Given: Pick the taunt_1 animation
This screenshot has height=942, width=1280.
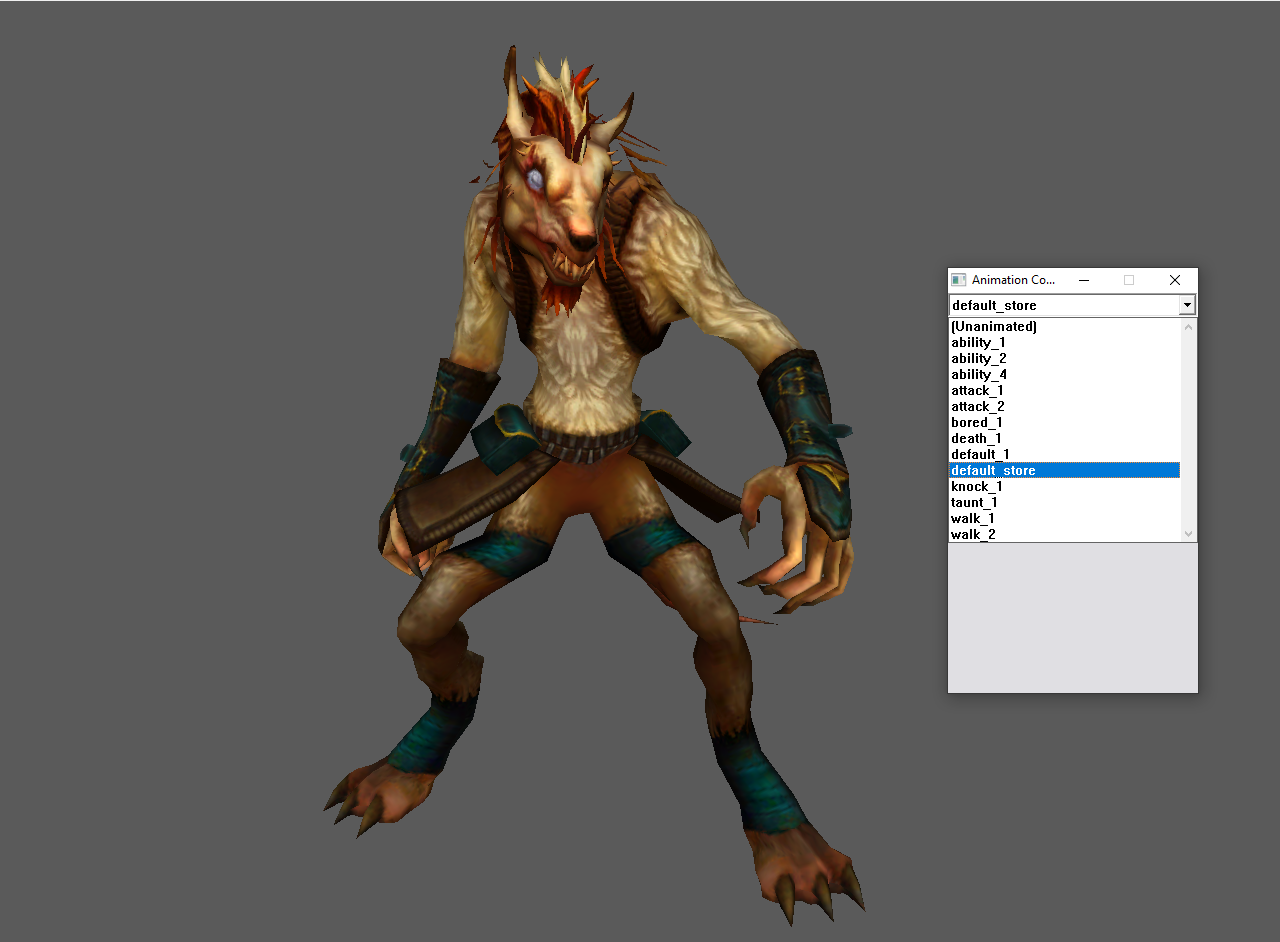Looking at the screenshot, I should (x=1064, y=503).
